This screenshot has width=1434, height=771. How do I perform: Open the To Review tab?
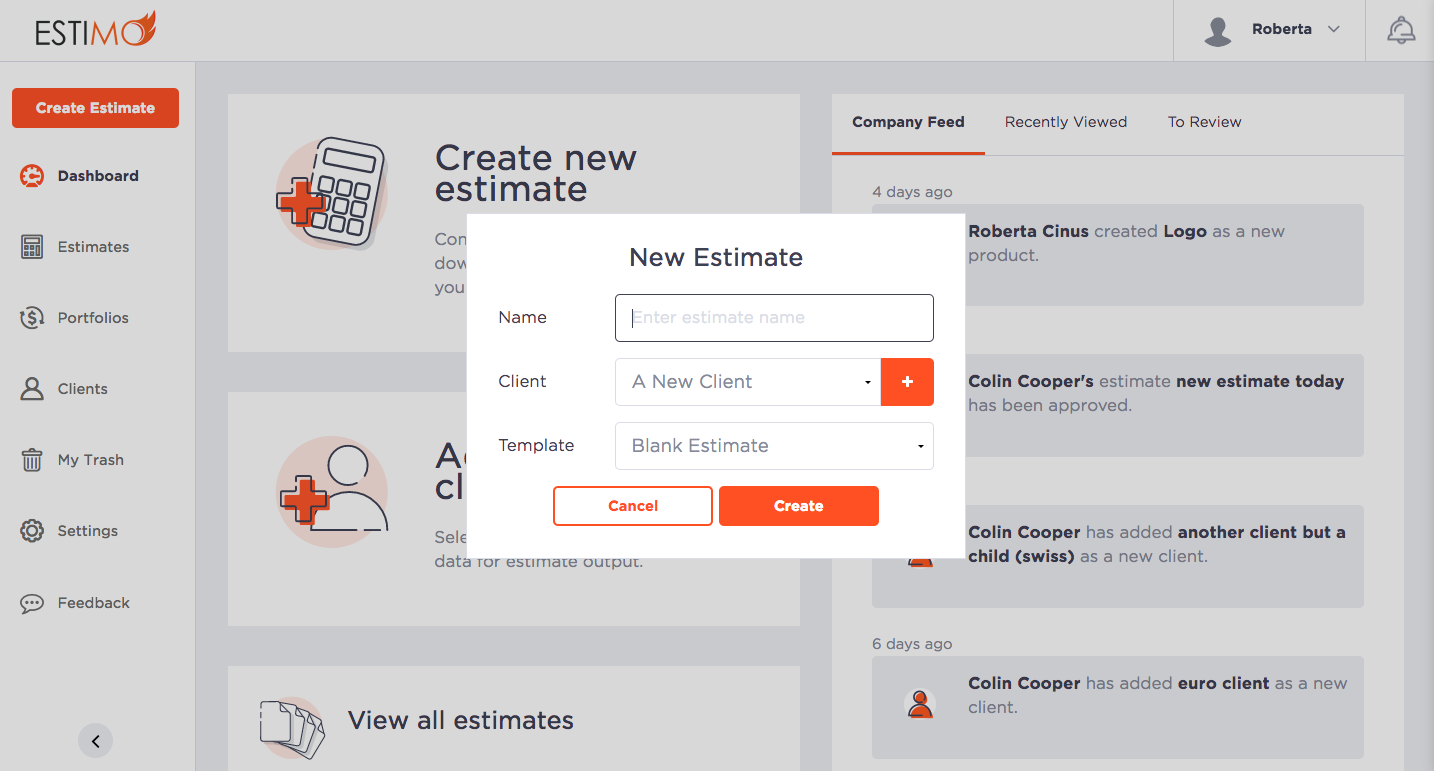pos(1204,122)
